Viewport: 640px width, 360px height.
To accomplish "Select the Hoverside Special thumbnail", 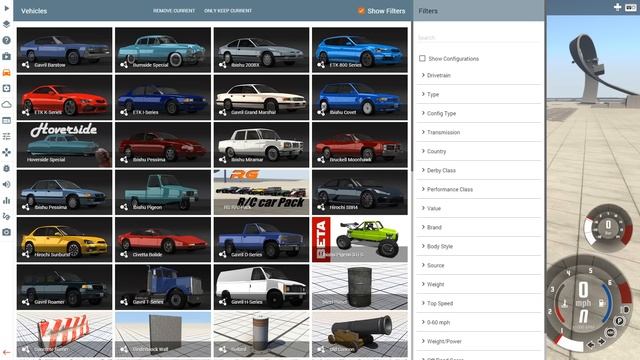I will (x=64, y=144).
